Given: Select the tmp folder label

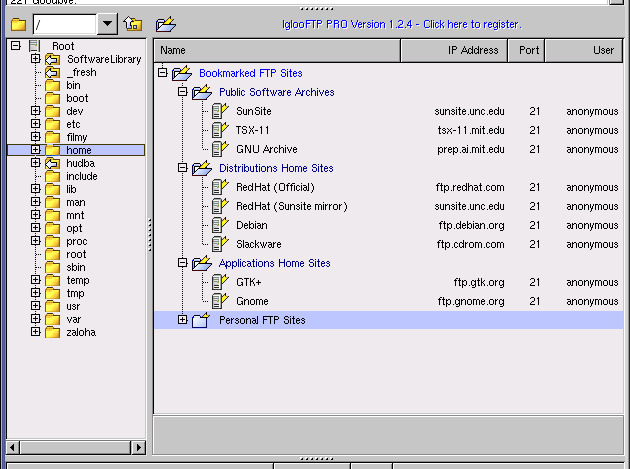Looking at the screenshot, I should pos(76,293).
